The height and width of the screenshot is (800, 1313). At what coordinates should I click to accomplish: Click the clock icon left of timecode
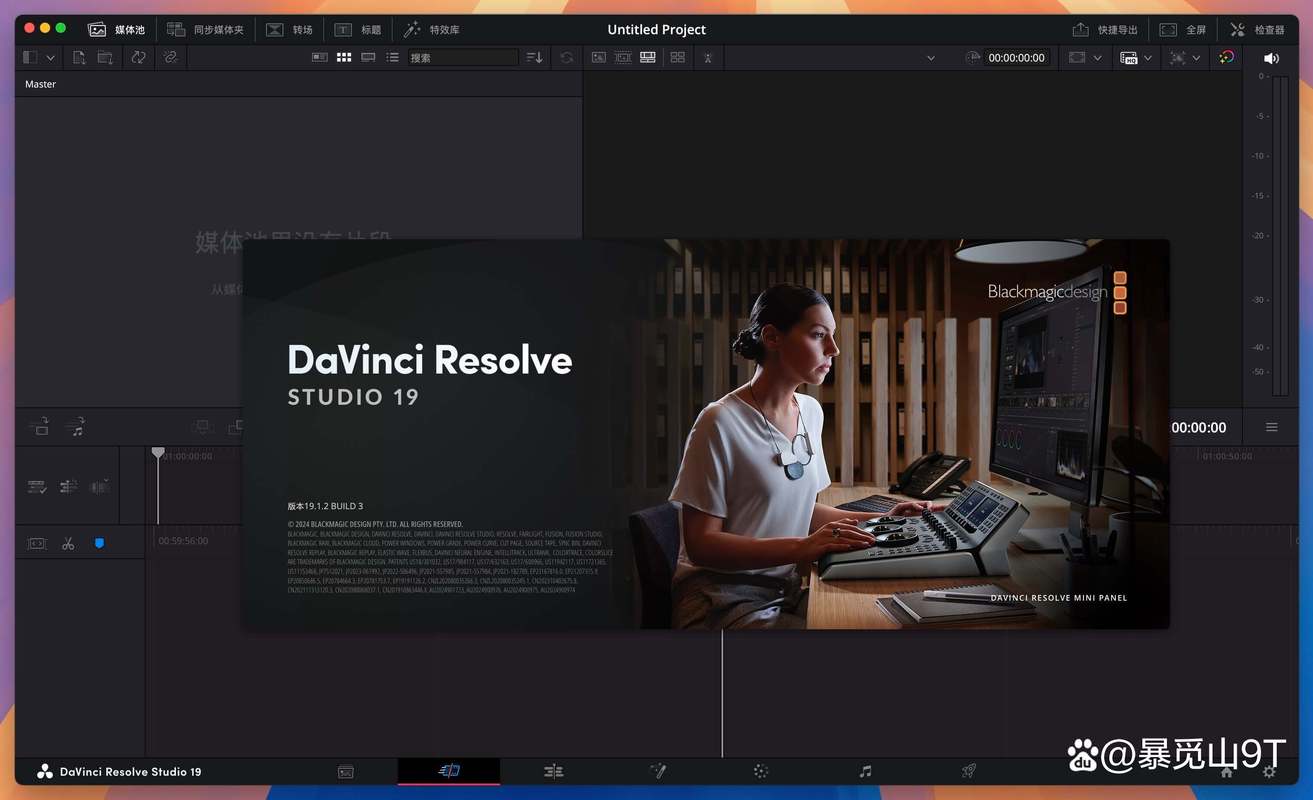(x=973, y=58)
